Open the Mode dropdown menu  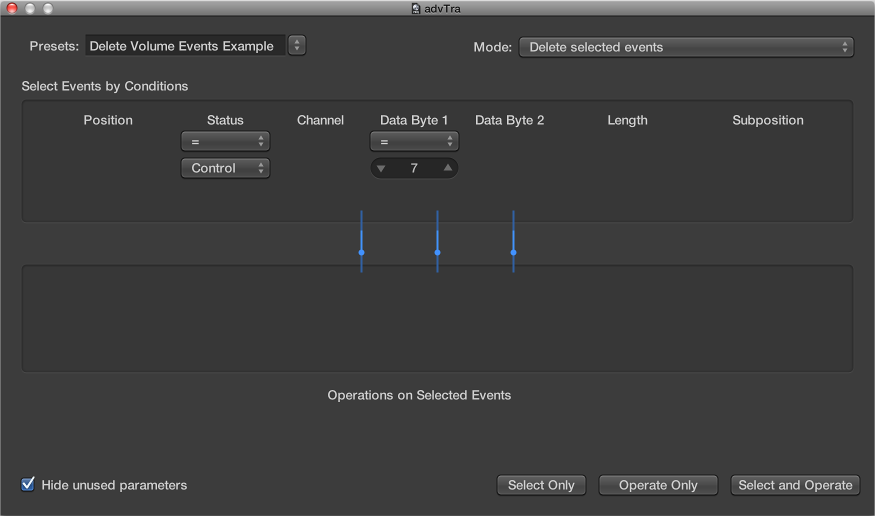coord(686,47)
